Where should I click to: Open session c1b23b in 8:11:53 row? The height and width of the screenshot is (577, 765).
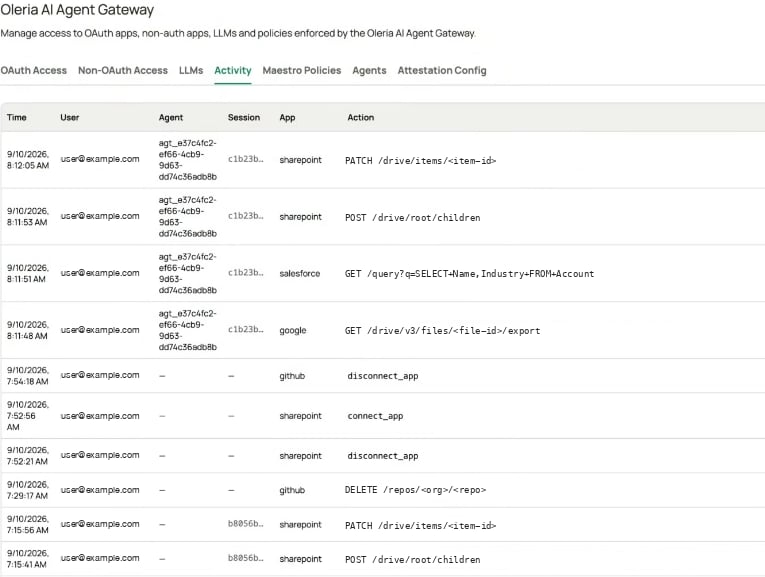245,216
